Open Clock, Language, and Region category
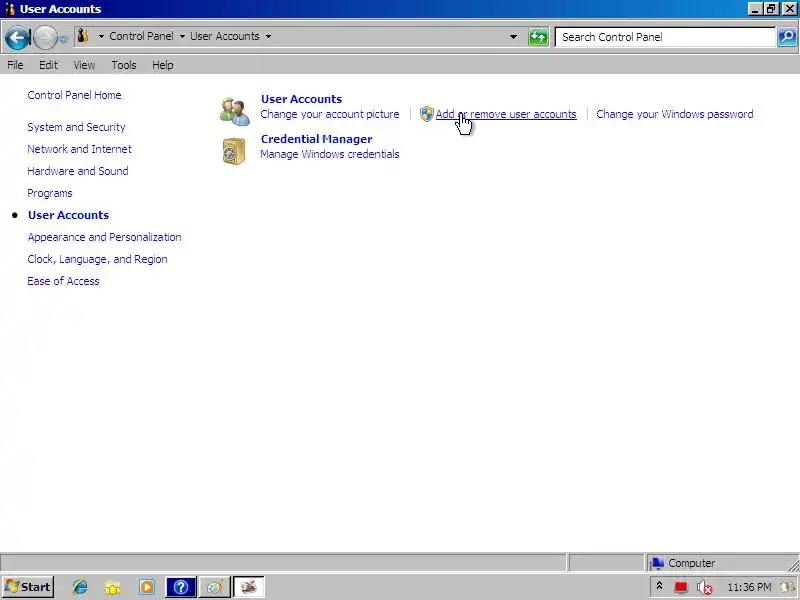This screenshot has height=600, width=800. click(97, 259)
